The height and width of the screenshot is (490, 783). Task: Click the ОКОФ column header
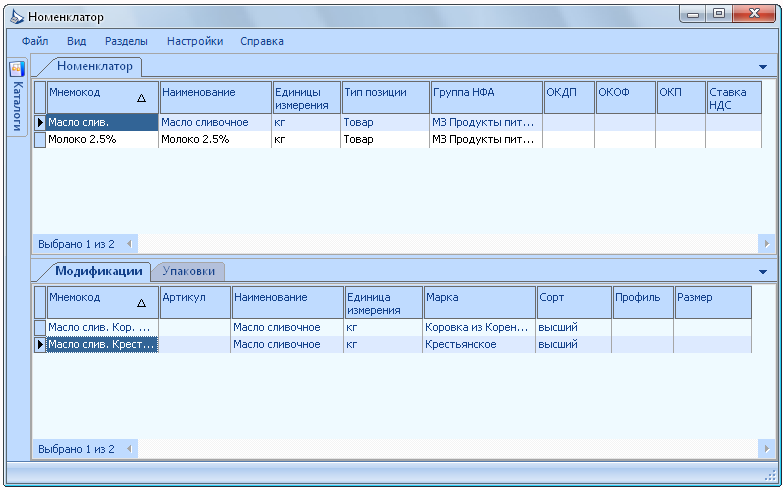[x=626, y=97]
